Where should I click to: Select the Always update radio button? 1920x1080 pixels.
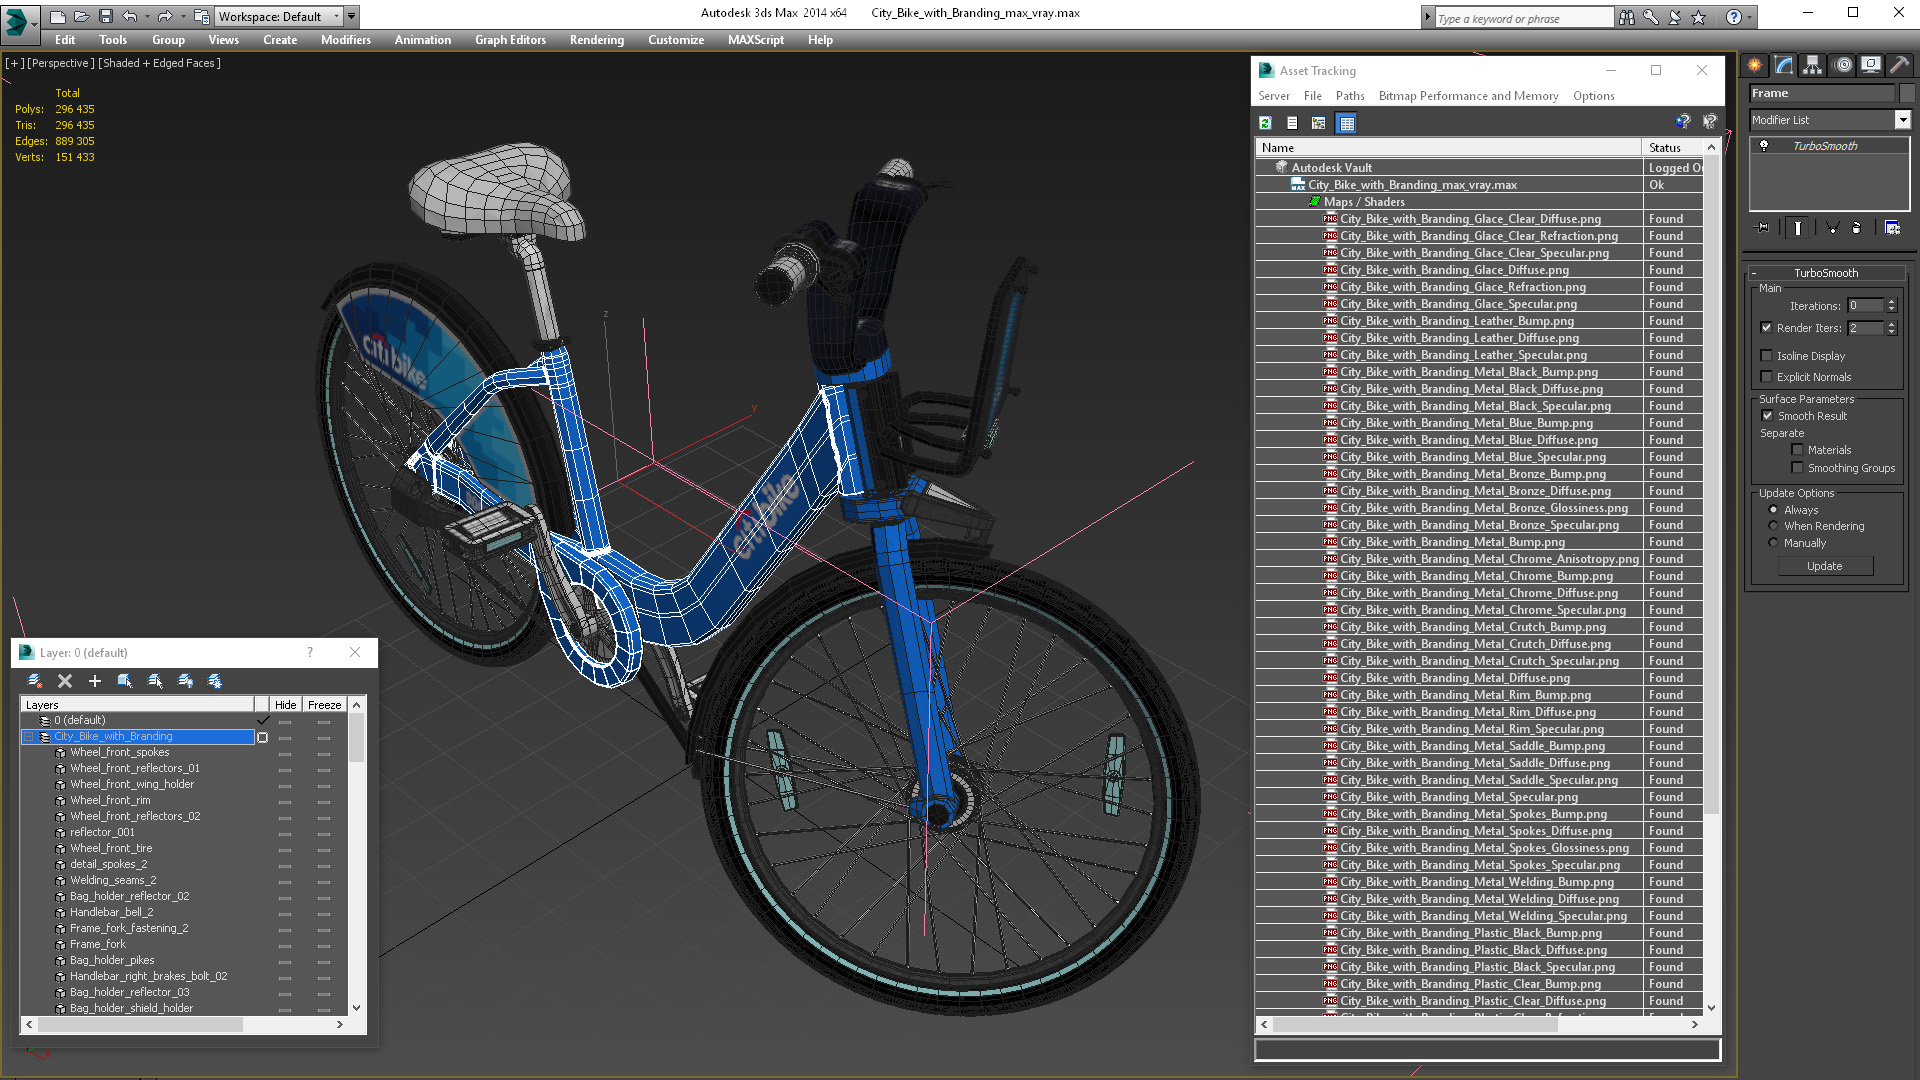(x=1774, y=510)
